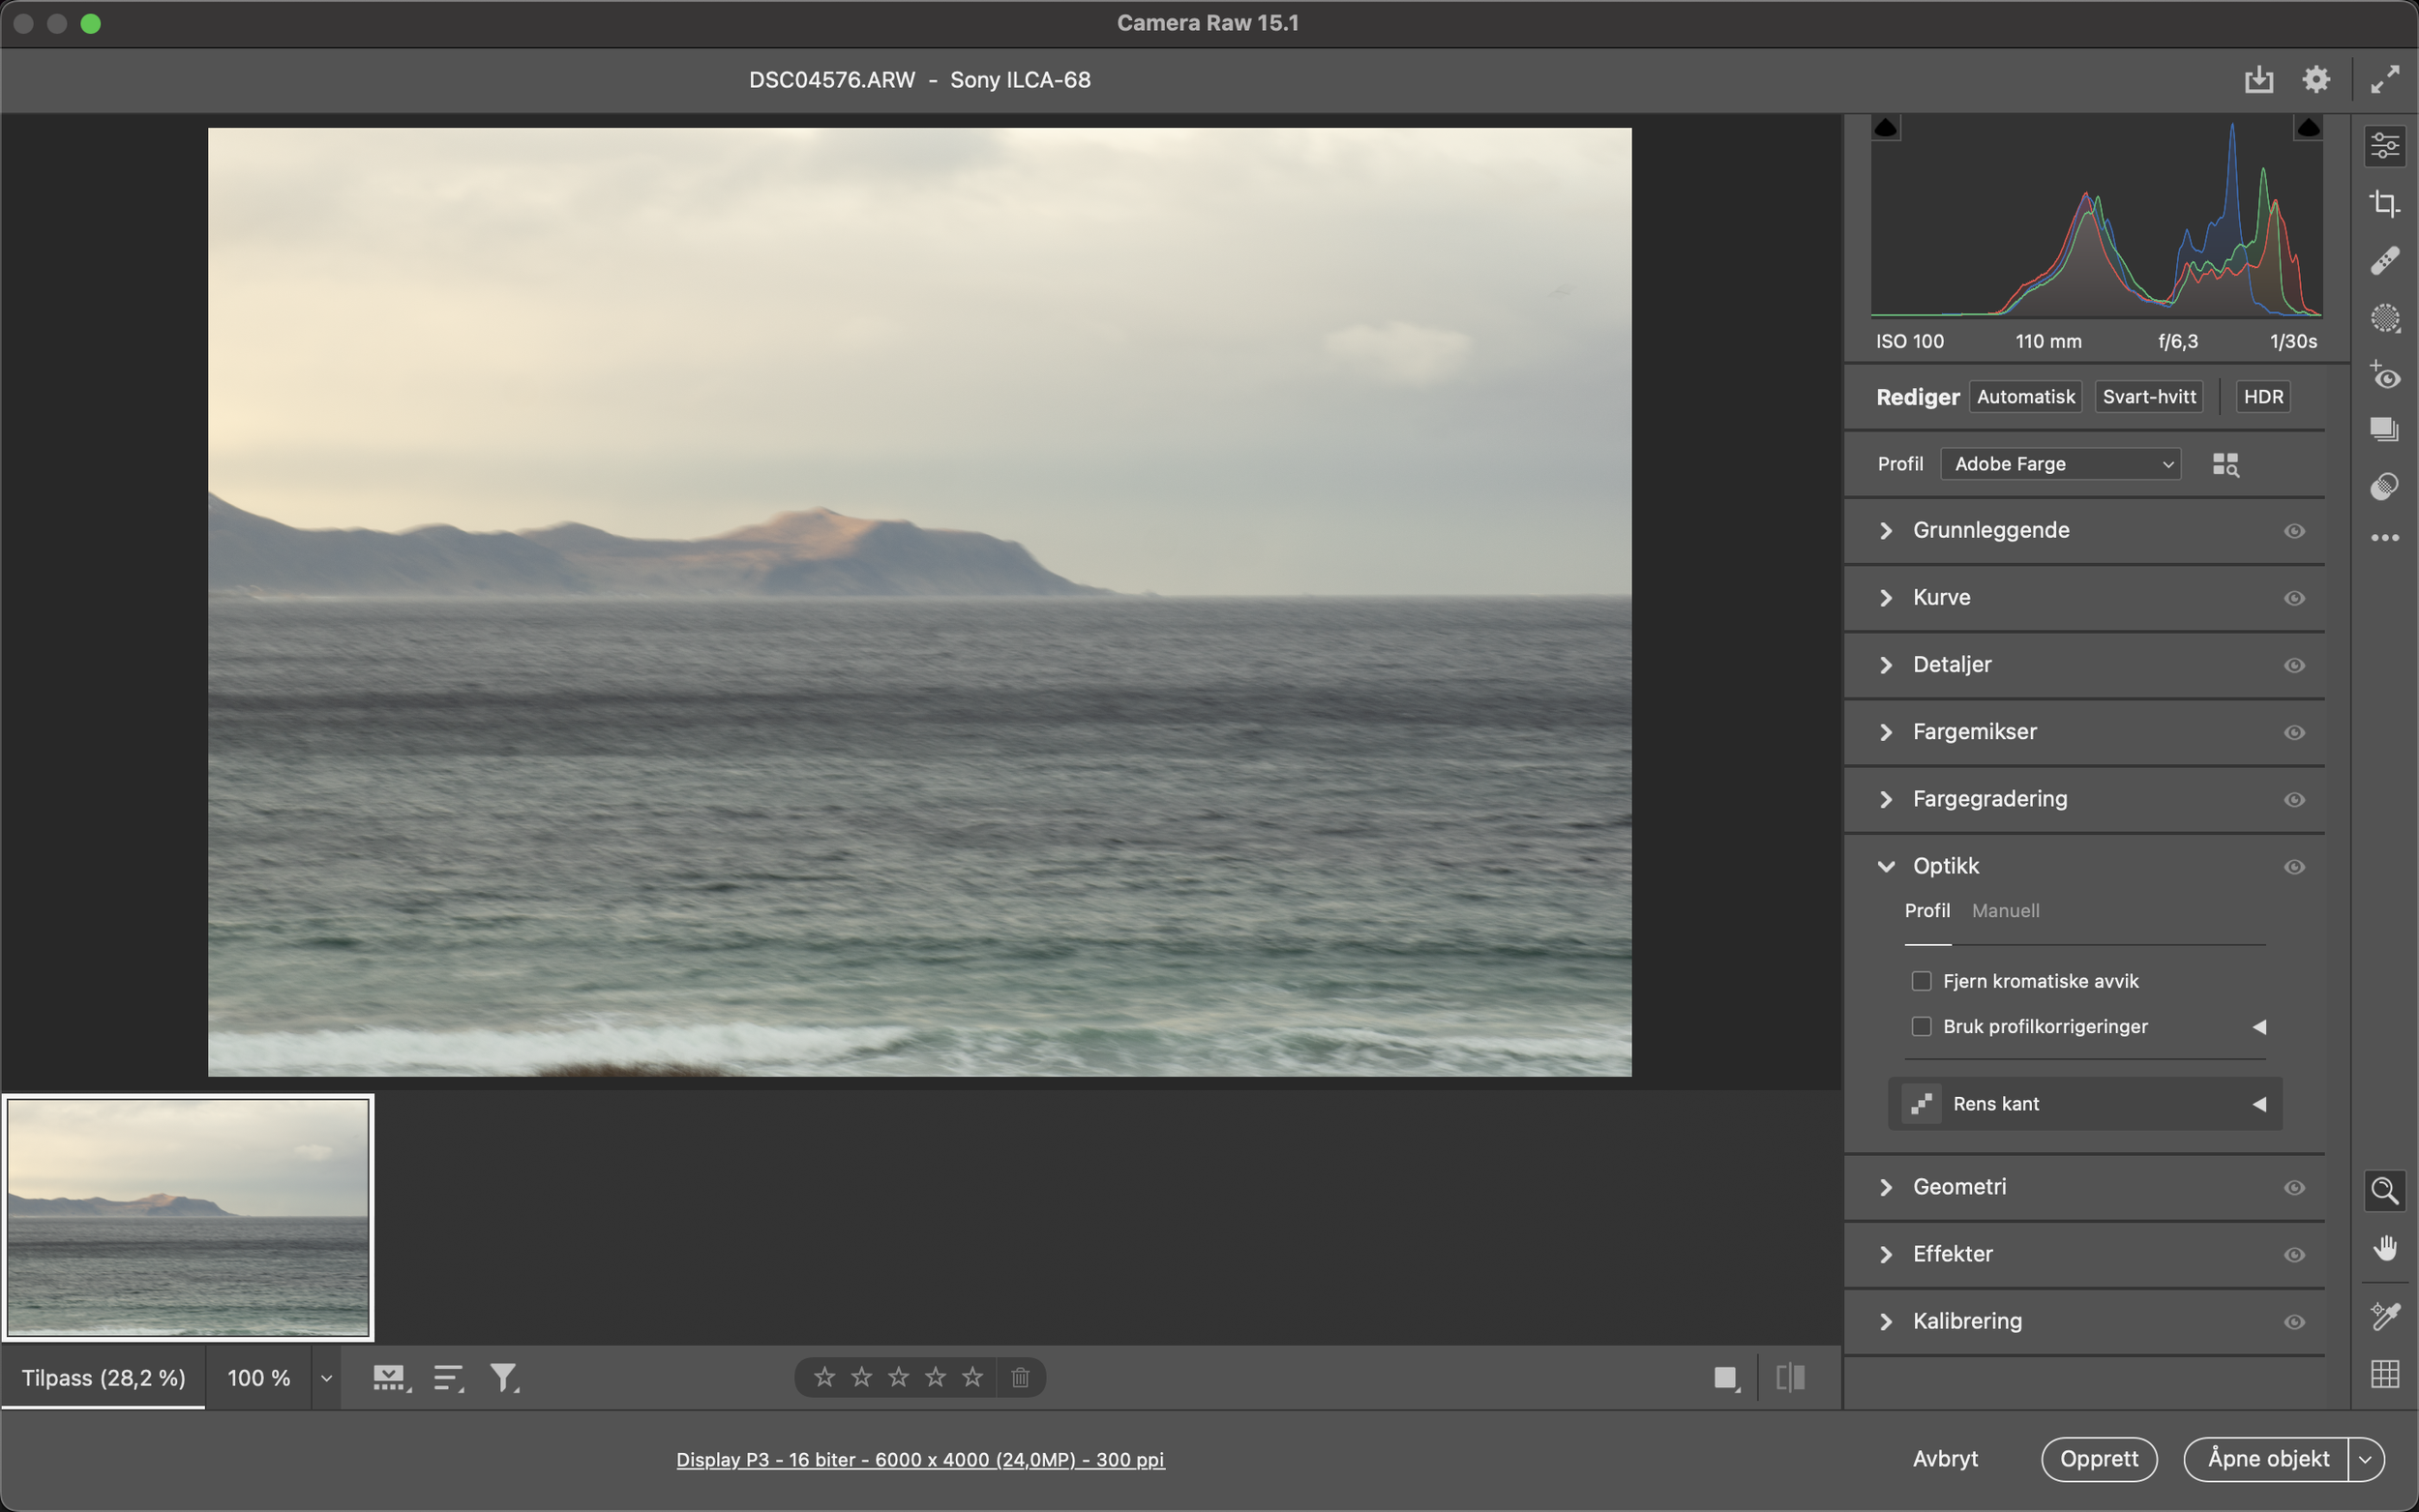
Task: Collapse the Optikk panel
Action: click(x=1887, y=866)
